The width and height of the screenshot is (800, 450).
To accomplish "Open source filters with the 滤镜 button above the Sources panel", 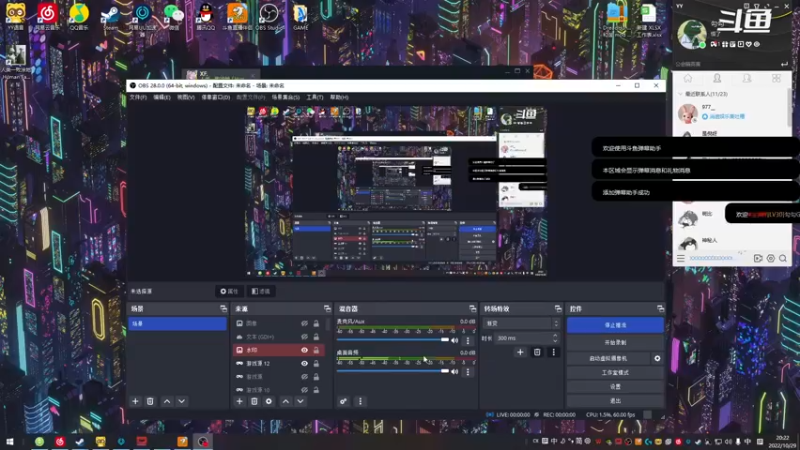I will pos(261,291).
